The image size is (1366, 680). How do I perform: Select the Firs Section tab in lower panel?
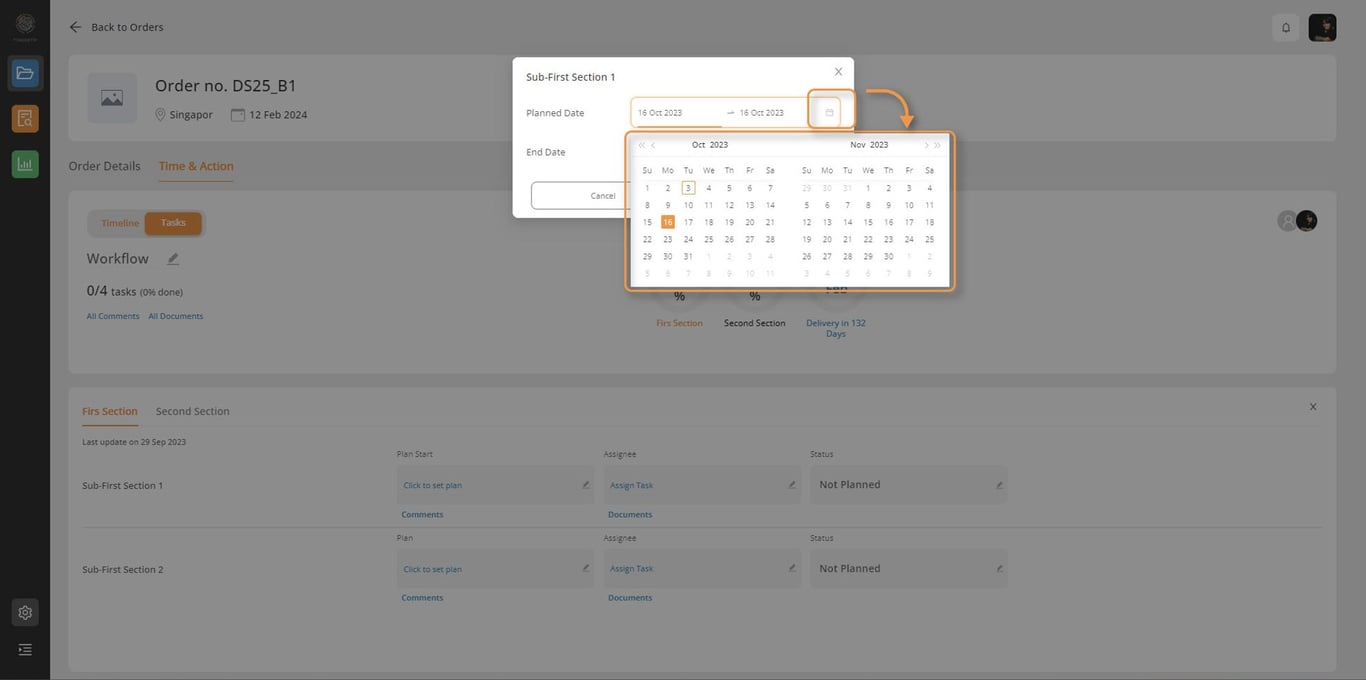[x=110, y=411]
